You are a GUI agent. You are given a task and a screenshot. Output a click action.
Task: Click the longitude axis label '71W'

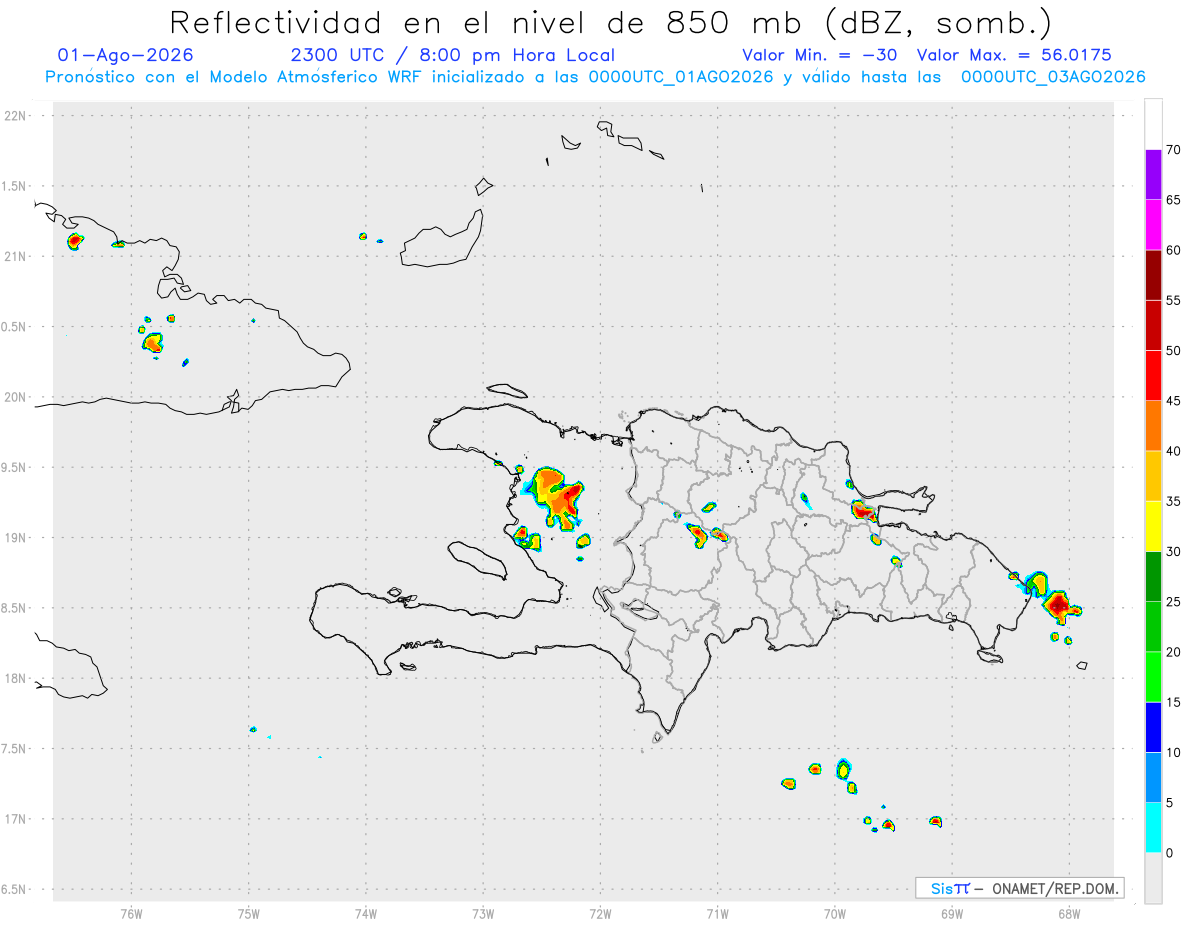click(x=717, y=913)
